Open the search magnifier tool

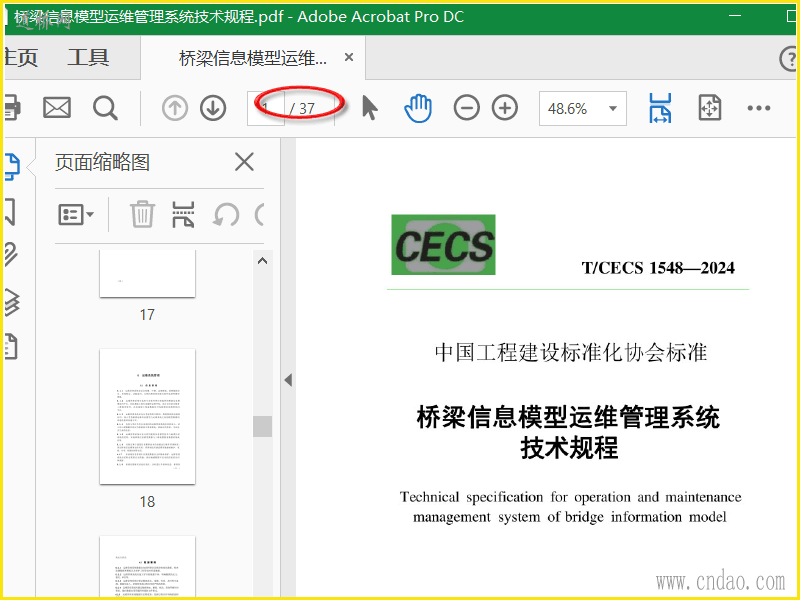coord(105,108)
